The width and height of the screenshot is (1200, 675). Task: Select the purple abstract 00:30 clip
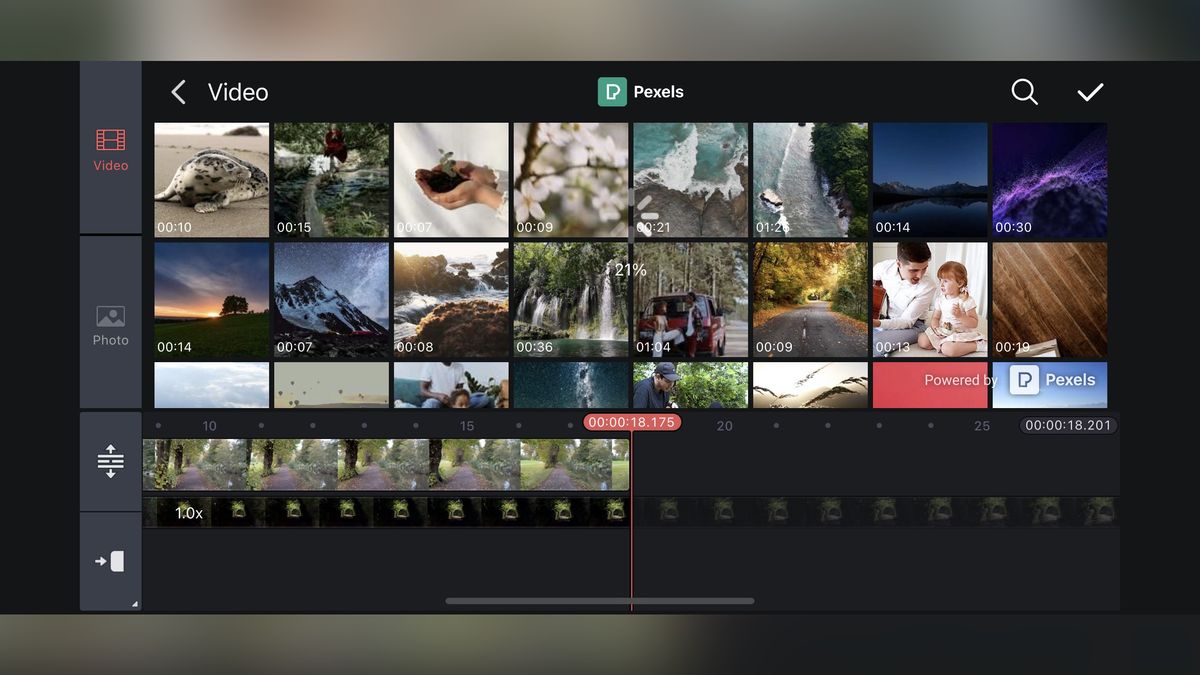(x=1049, y=180)
